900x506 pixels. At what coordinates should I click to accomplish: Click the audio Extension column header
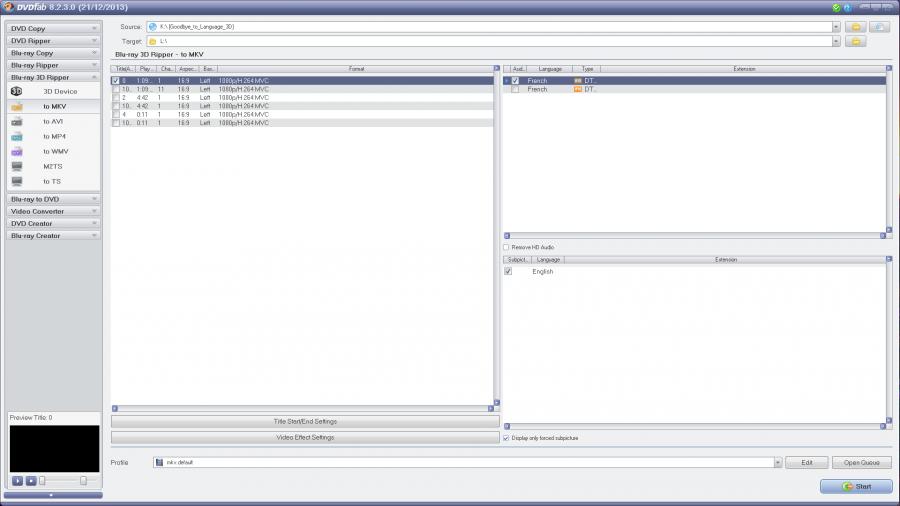(743, 69)
